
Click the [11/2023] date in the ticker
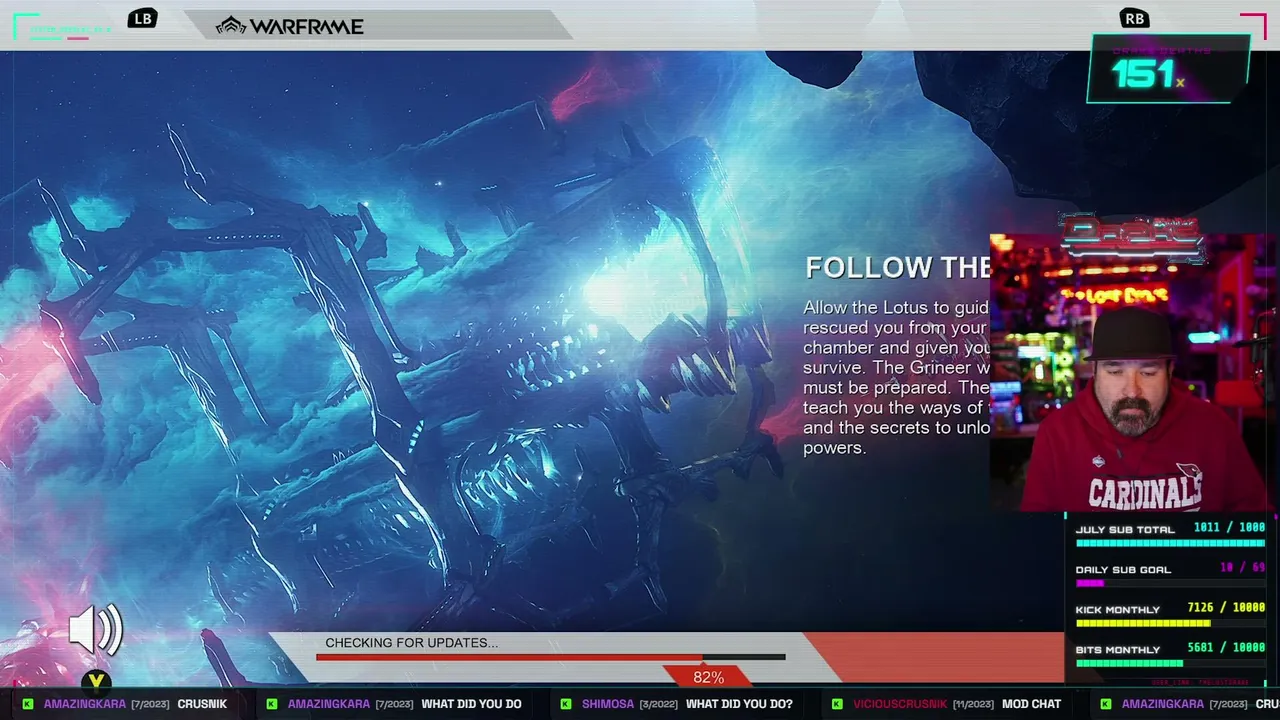[x=974, y=704]
